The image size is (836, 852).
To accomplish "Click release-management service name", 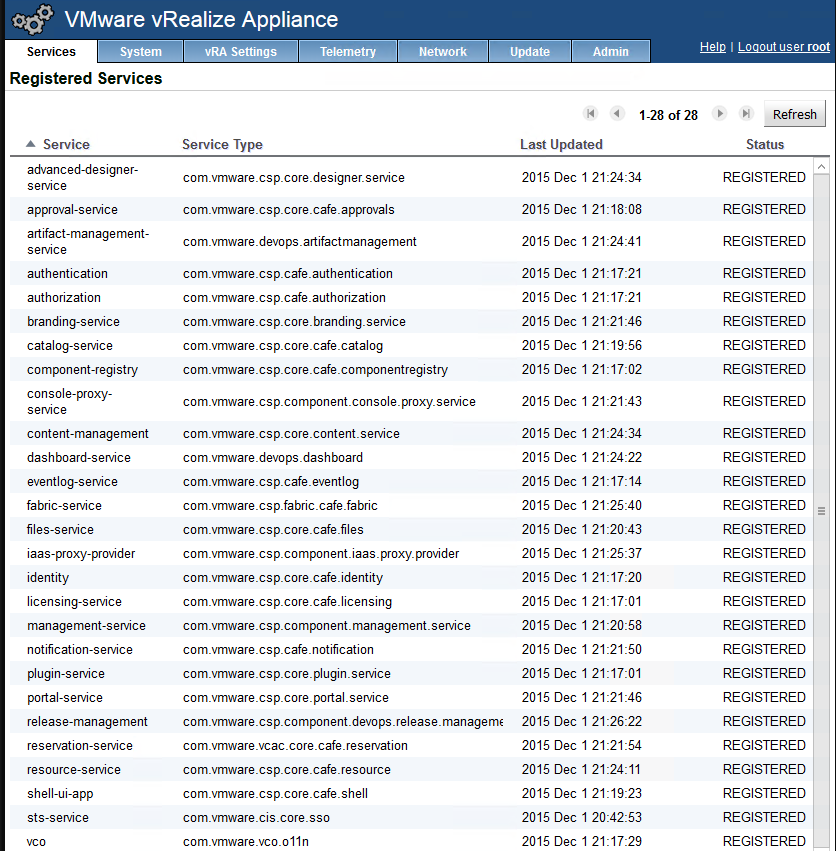I will tap(87, 721).
